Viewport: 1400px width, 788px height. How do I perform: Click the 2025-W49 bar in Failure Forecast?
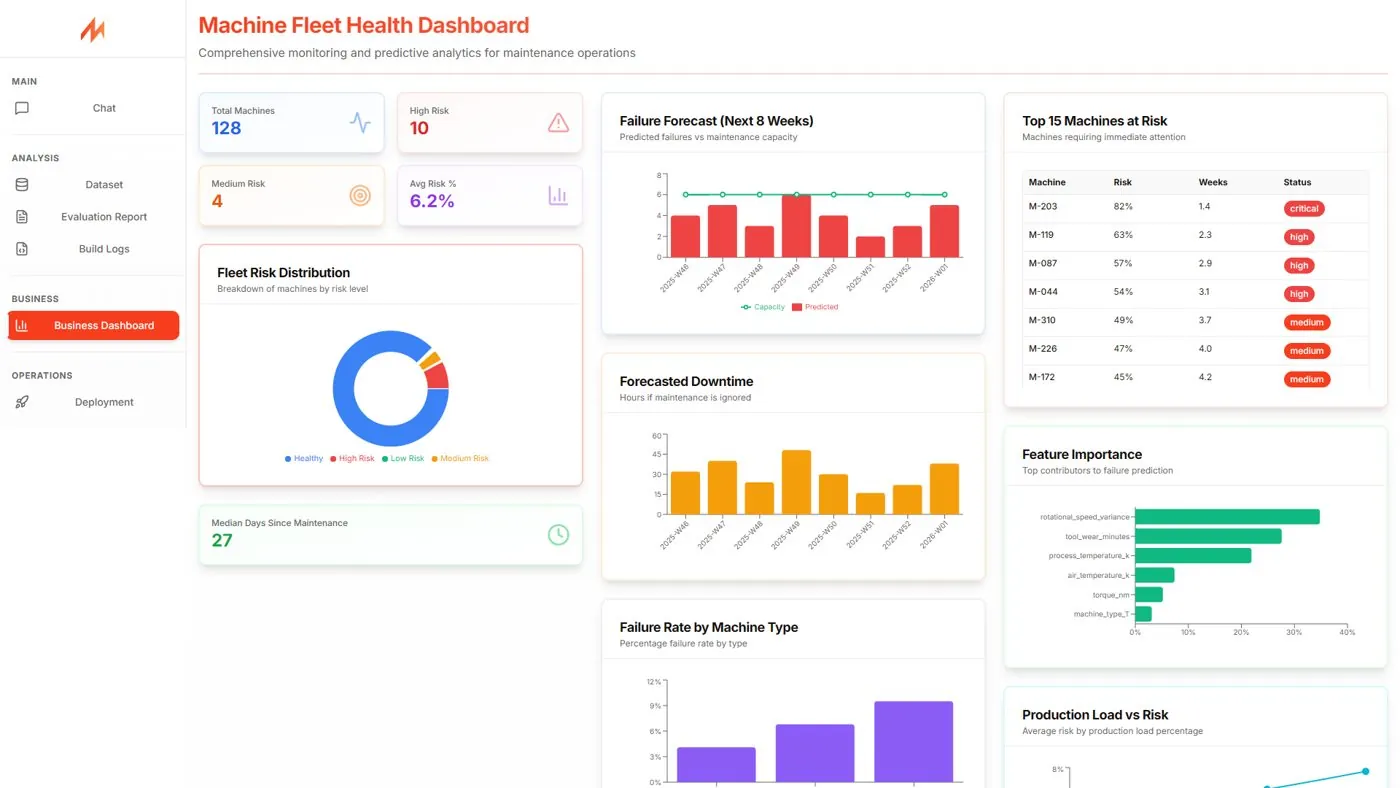point(796,226)
